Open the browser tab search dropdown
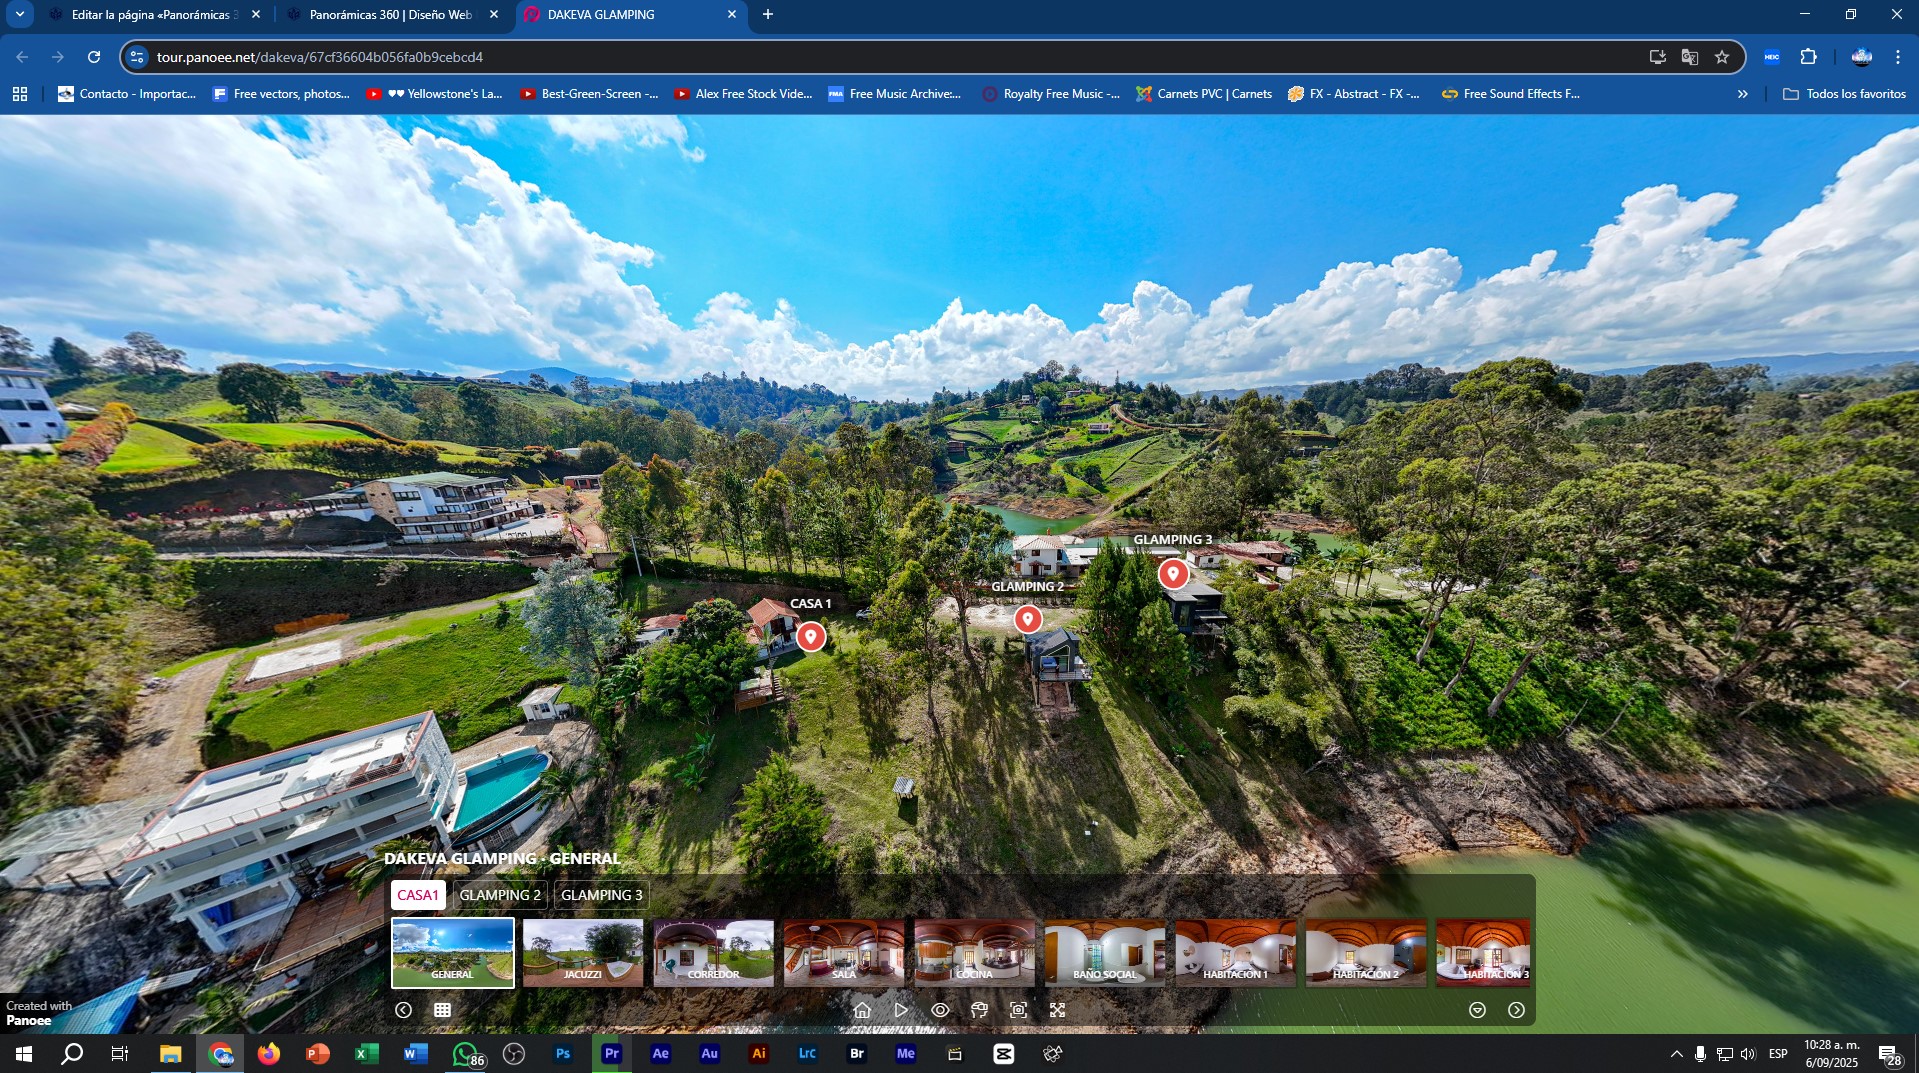Image resolution: width=1919 pixels, height=1073 pixels. [20, 14]
